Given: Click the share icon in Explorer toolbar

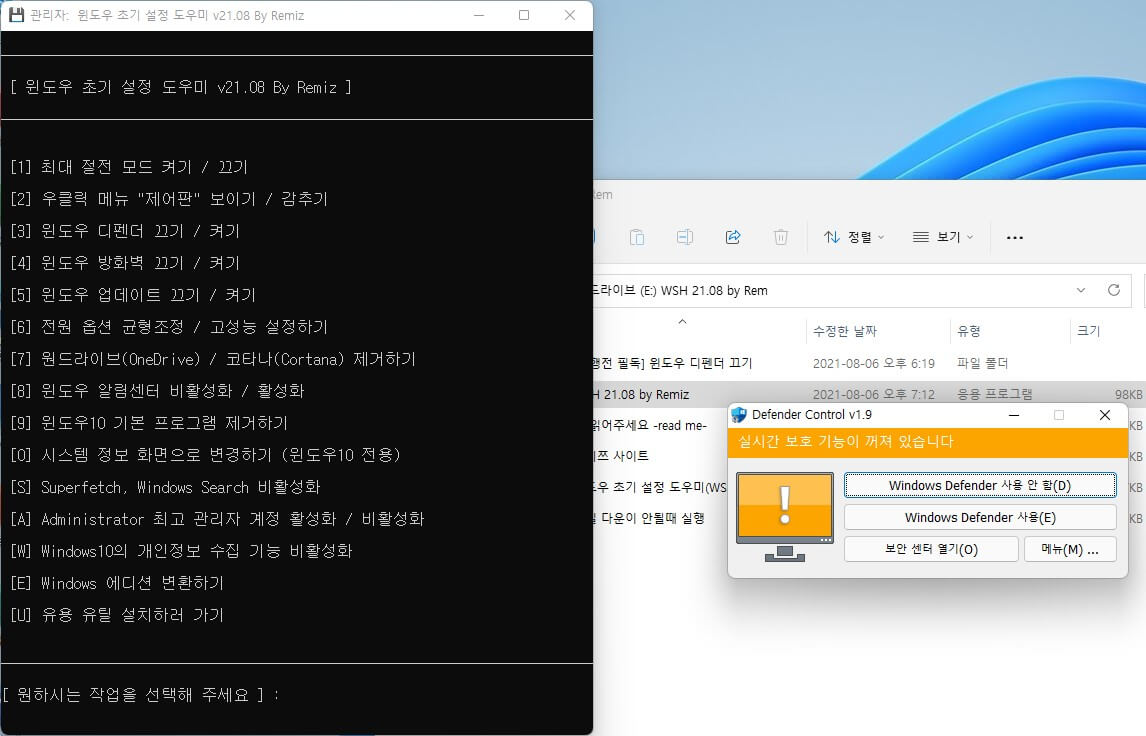Looking at the screenshot, I should [732, 237].
